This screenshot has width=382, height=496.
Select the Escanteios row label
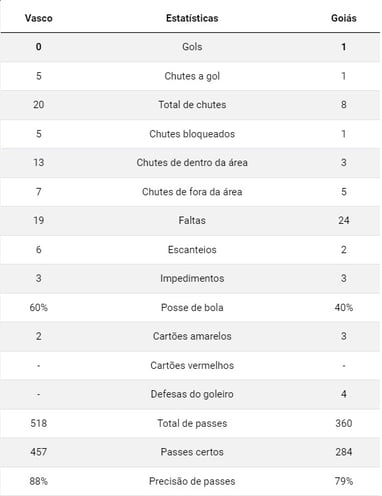point(192,250)
